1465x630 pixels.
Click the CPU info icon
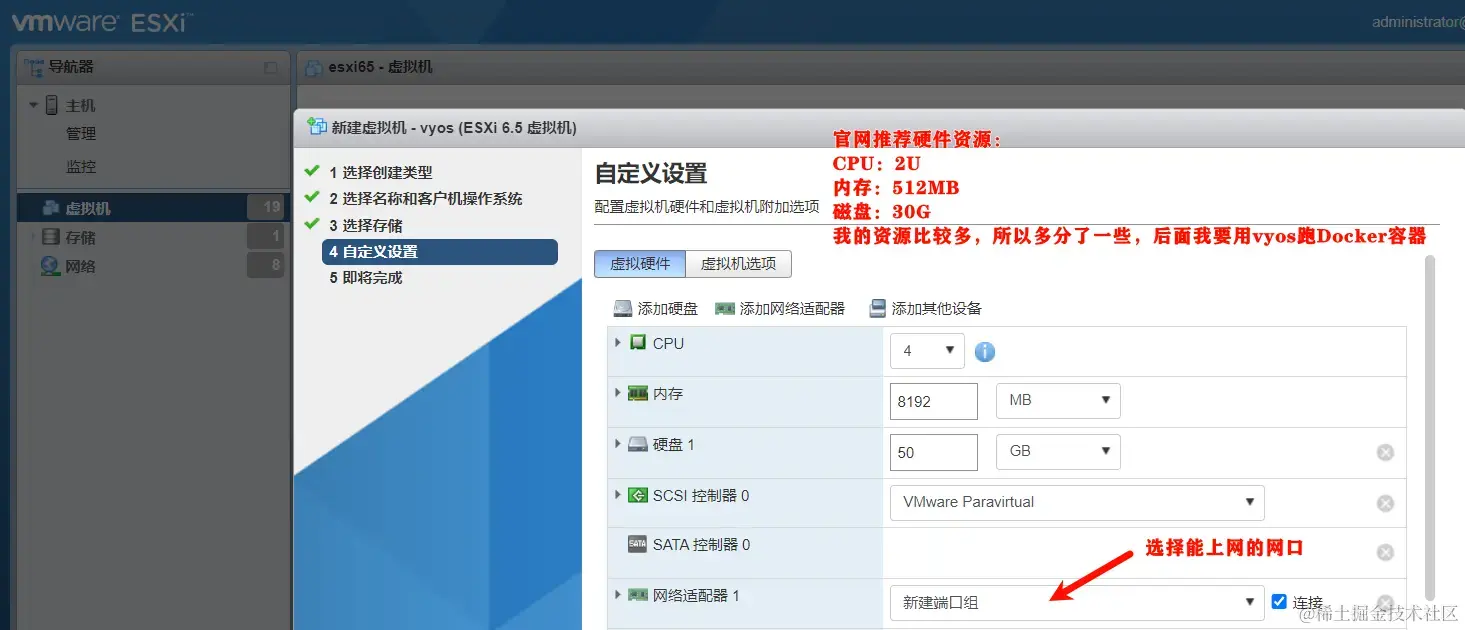pos(984,351)
